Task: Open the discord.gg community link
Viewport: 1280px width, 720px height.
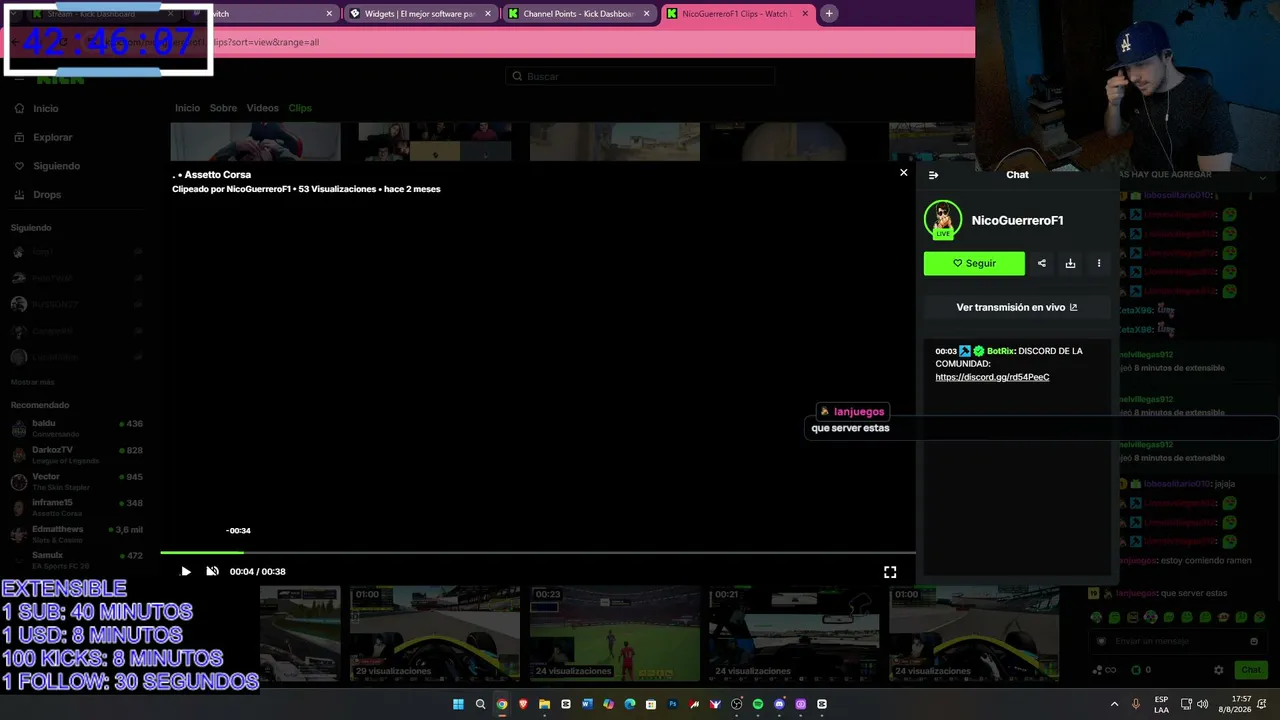Action: pos(992,377)
